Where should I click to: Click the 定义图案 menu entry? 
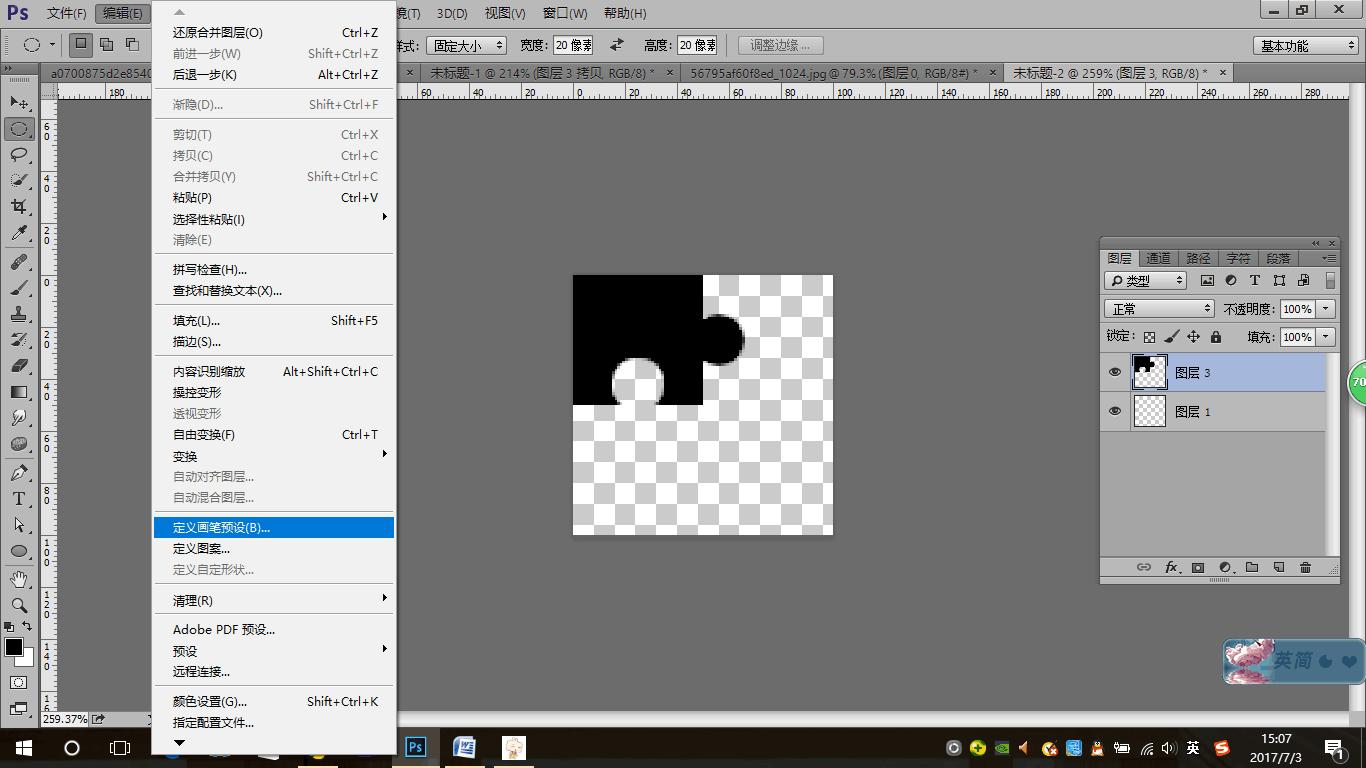coord(201,548)
